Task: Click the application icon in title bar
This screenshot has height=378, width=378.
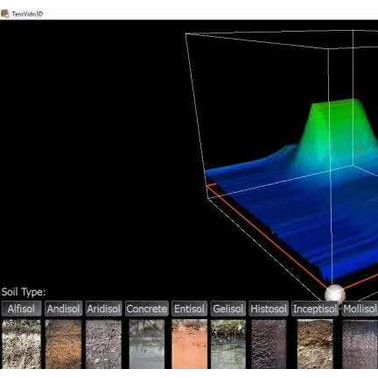Action: point(5,14)
